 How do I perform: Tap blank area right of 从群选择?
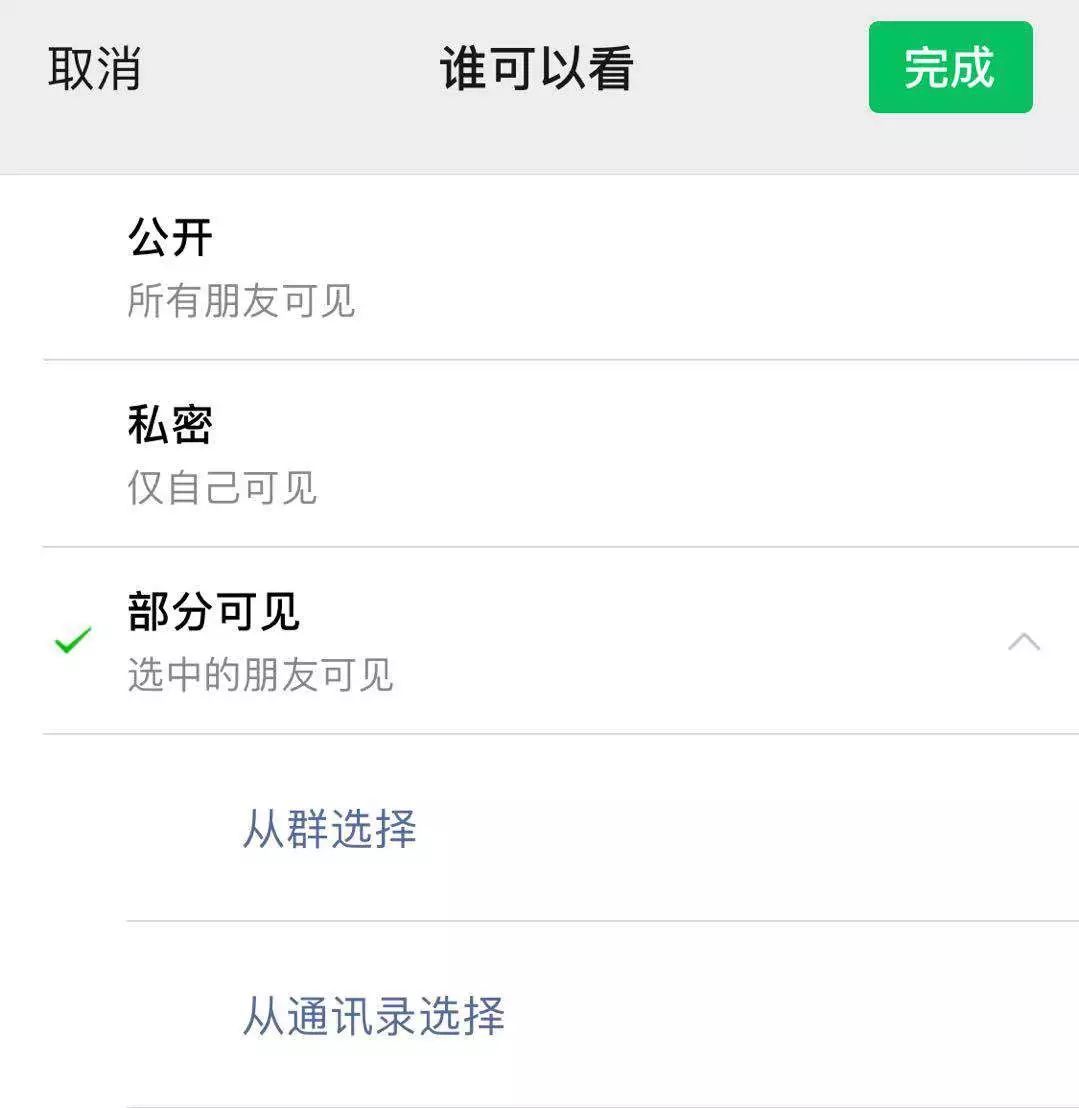(742, 827)
